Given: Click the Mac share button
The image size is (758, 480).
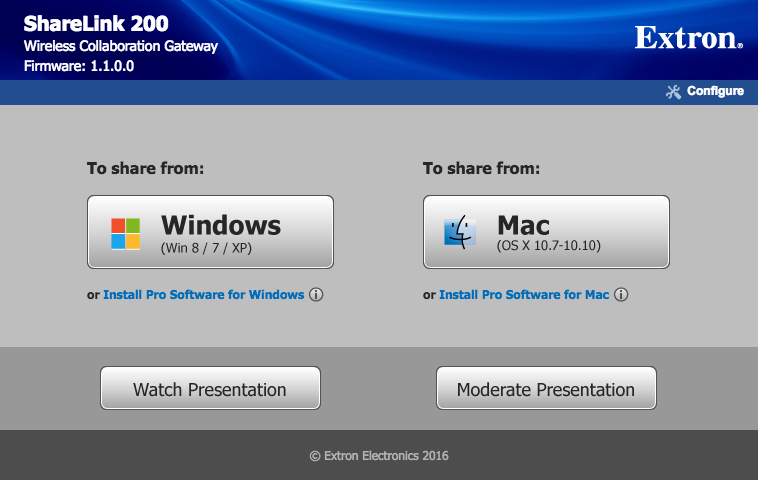Looking at the screenshot, I should click(x=546, y=232).
